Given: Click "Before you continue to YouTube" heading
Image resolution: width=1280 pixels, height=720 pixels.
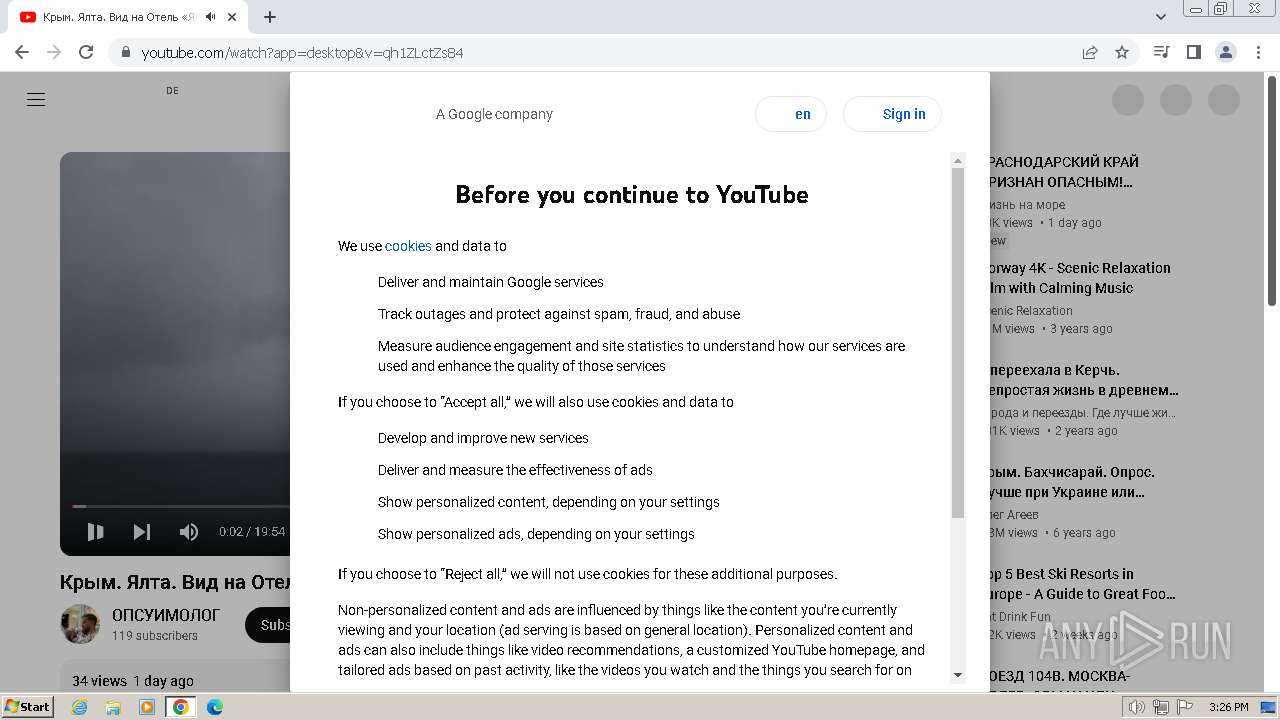Looking at the screenshot, I should coord(632,194).
